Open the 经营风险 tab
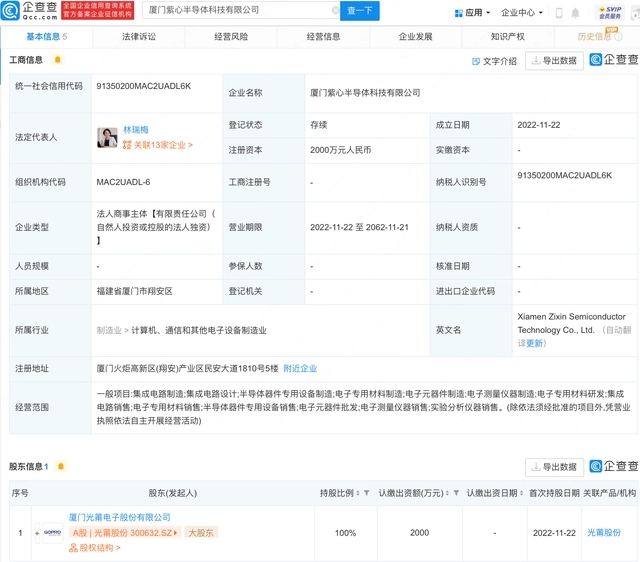 pos(231,37)
